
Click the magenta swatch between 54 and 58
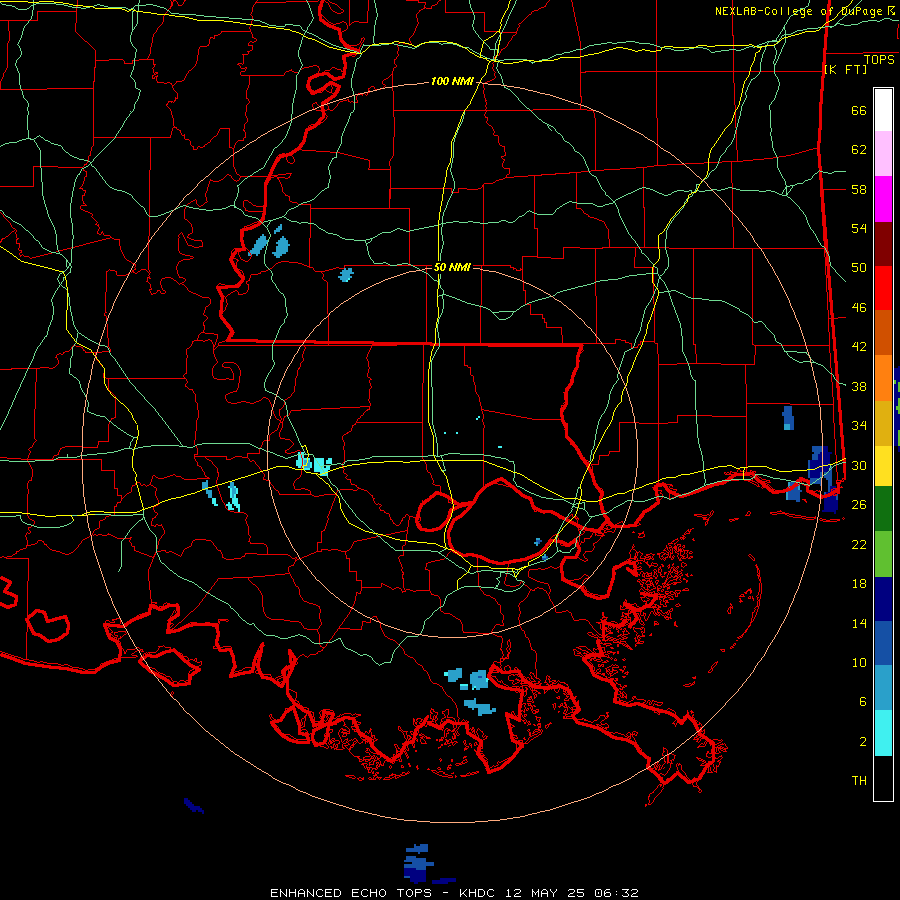point(883,199)
